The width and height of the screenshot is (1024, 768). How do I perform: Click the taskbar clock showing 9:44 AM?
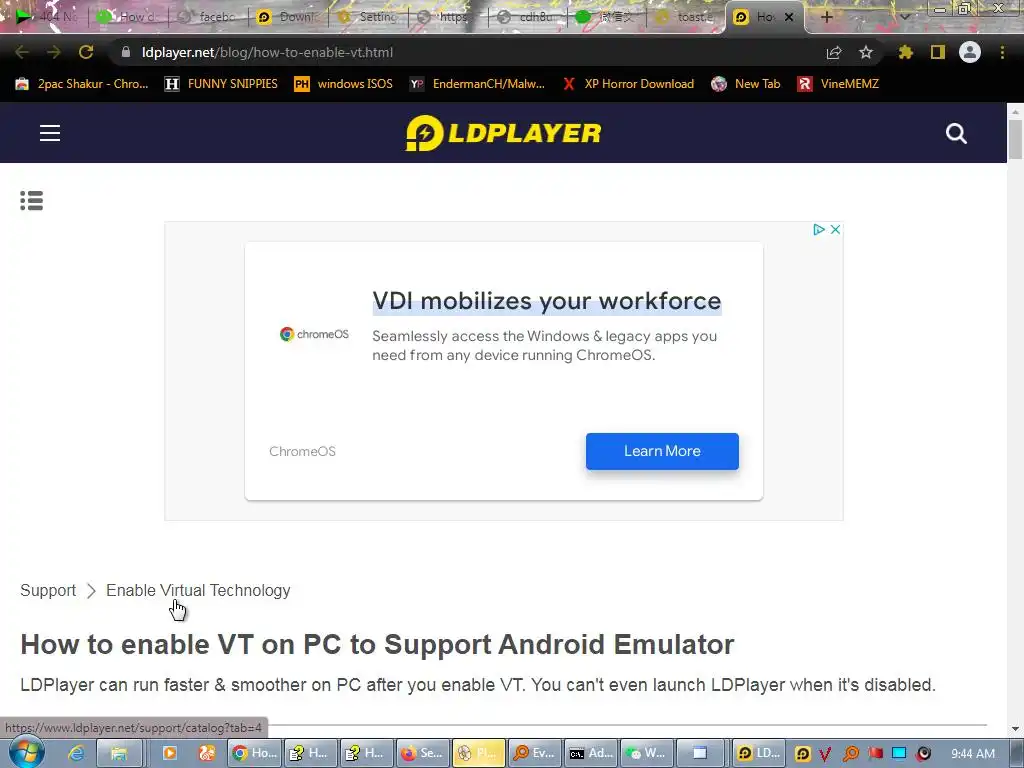(973, 754)
